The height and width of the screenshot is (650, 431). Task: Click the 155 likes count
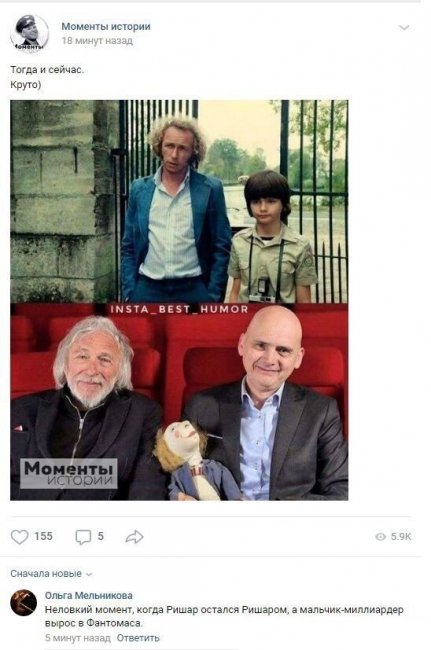43,536
